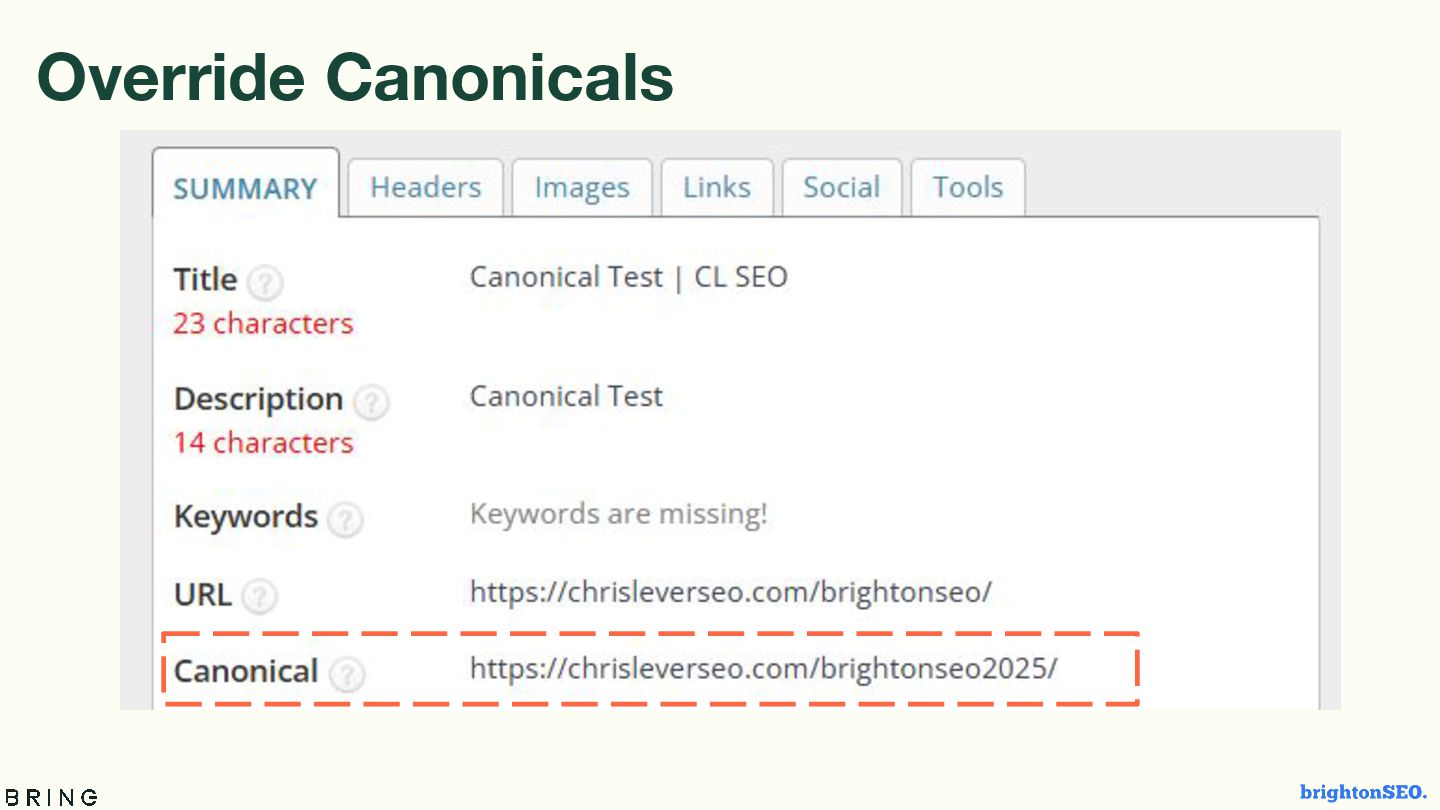
Task: Click the 'Keywords are missing!' message
Action: coord(618,515)
